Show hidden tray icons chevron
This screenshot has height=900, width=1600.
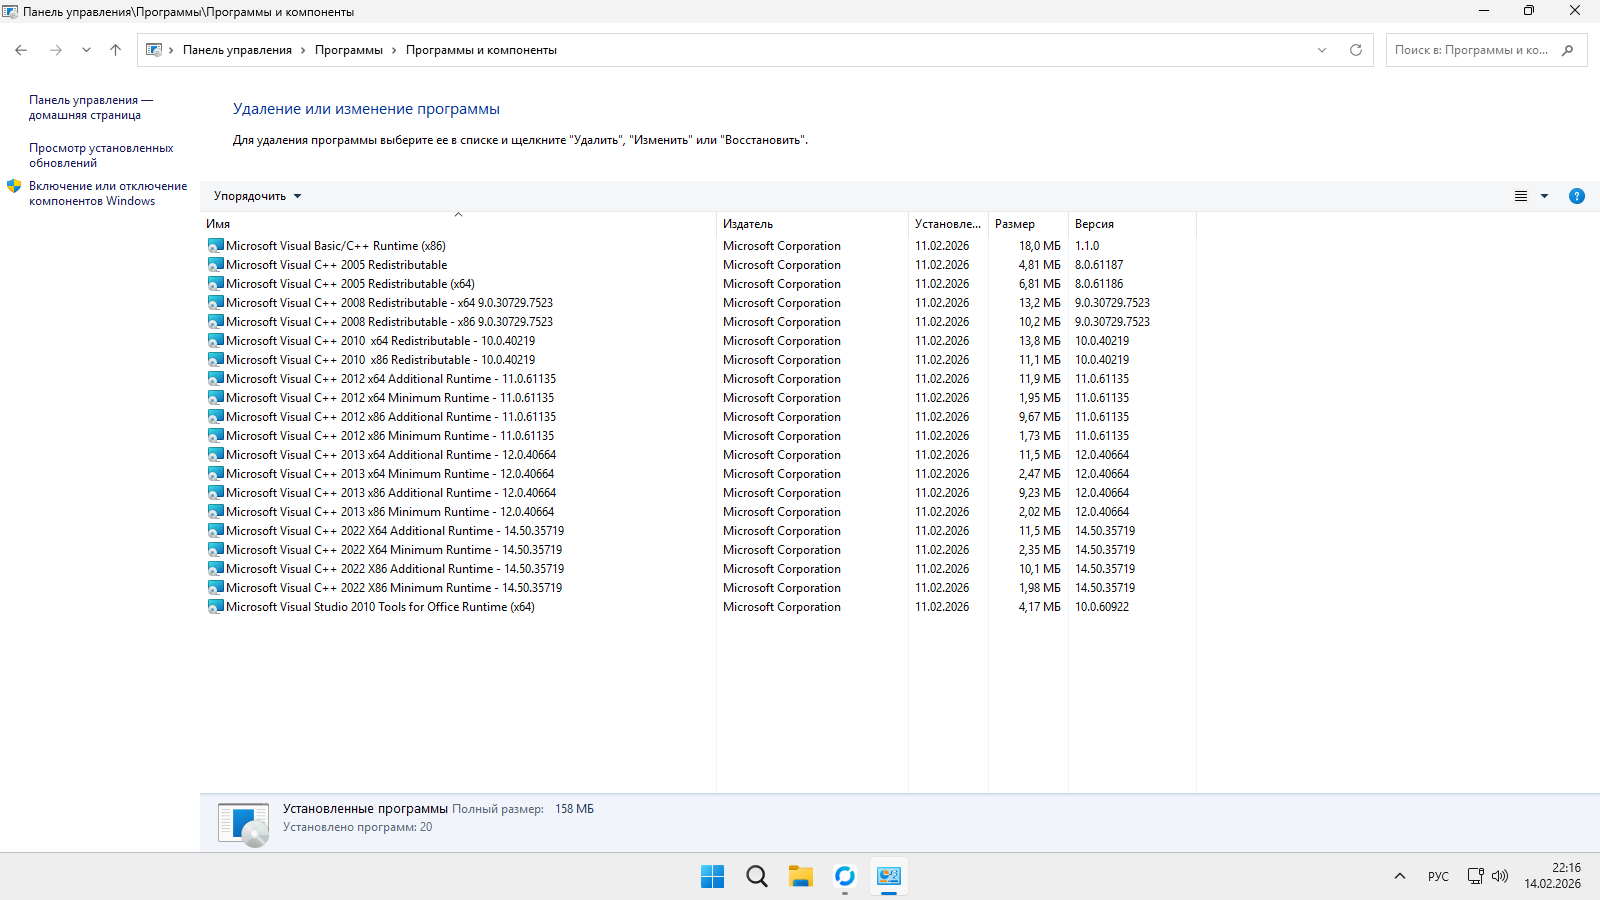click(1399, 876)
